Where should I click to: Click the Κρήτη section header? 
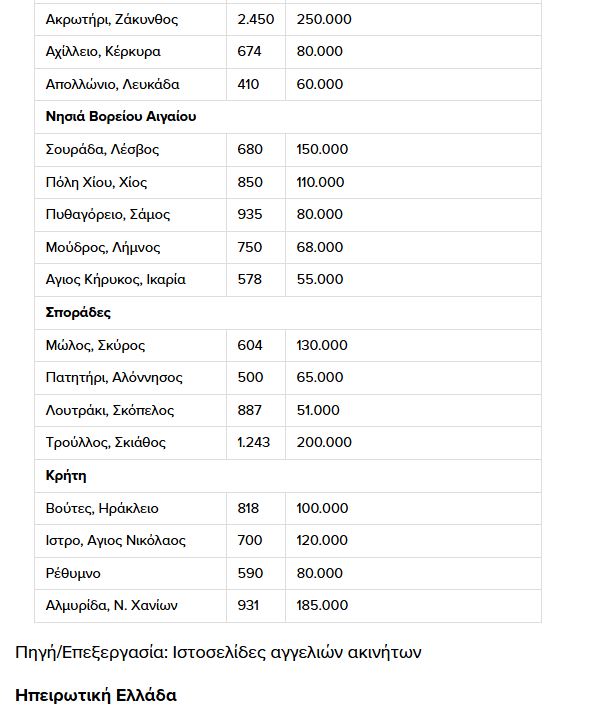[66, 476]
